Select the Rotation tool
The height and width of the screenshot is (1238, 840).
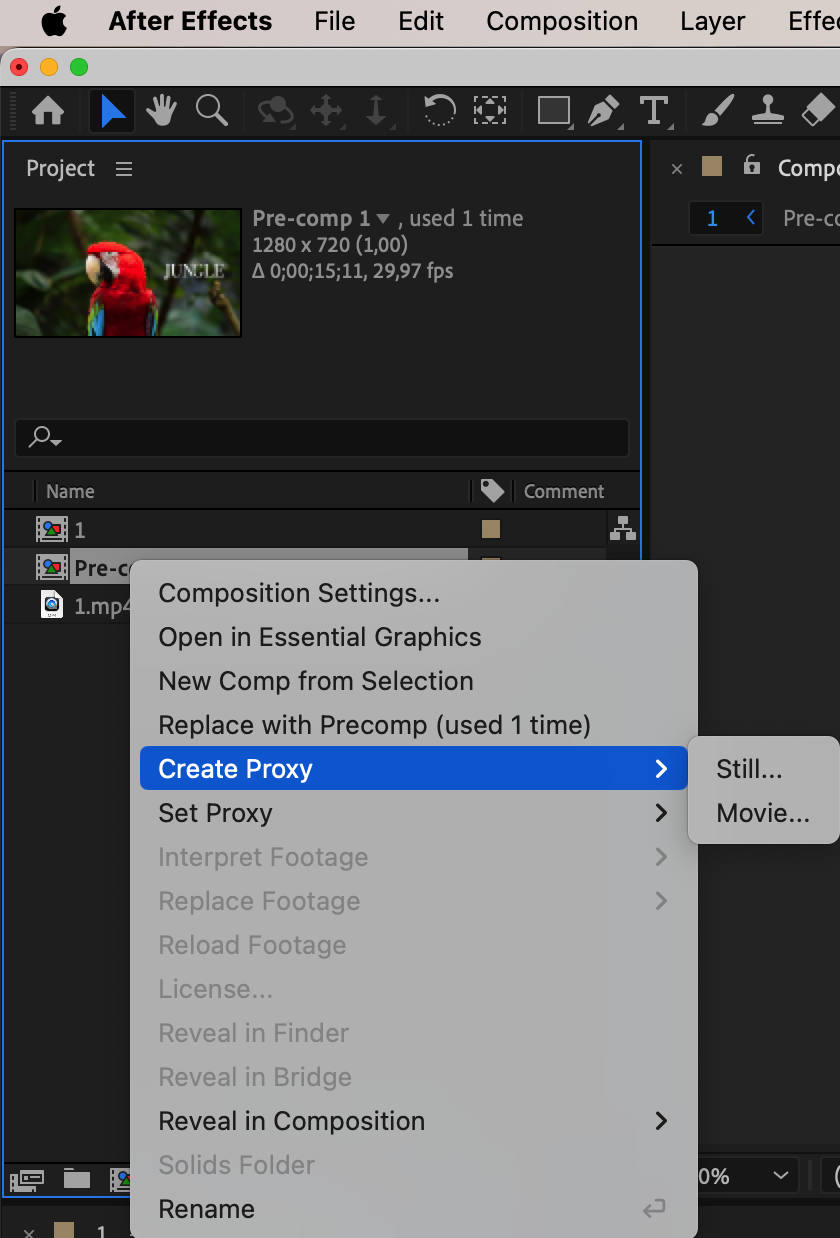point(439,110)
